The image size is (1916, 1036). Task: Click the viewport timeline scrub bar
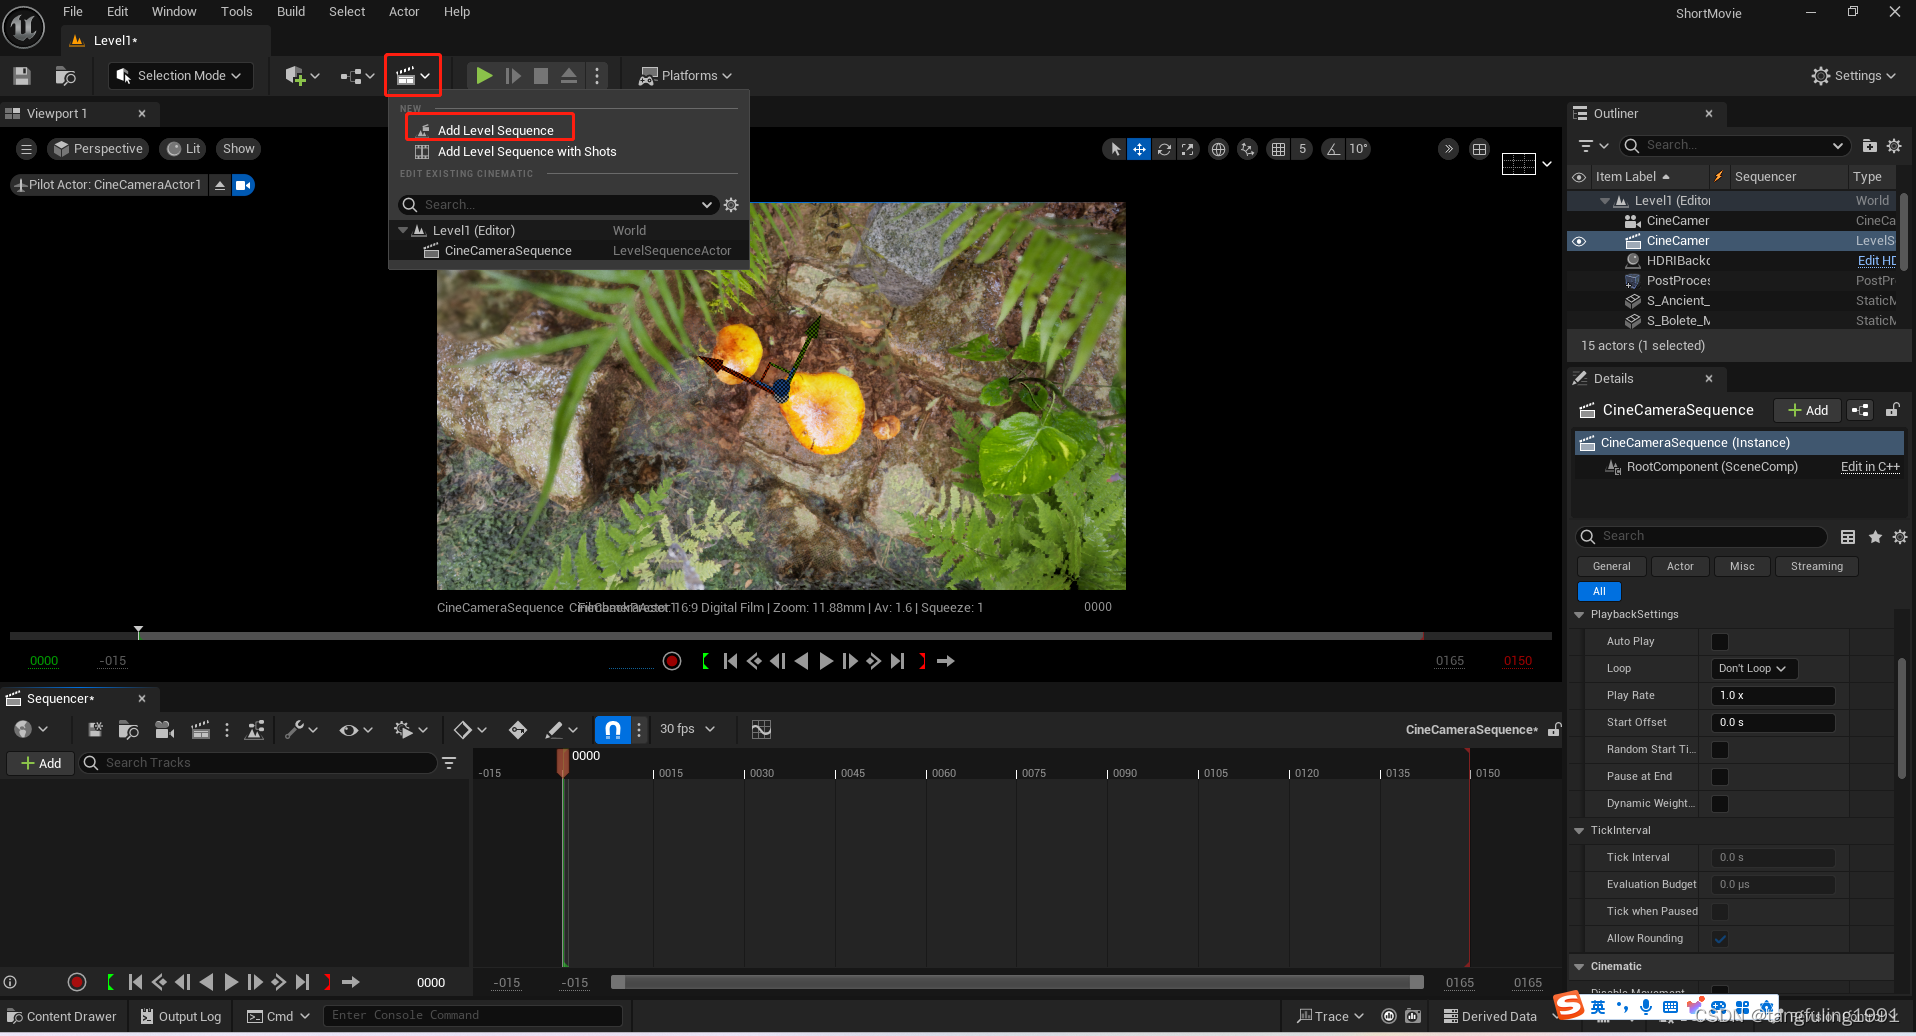click(x=780, y=635)
